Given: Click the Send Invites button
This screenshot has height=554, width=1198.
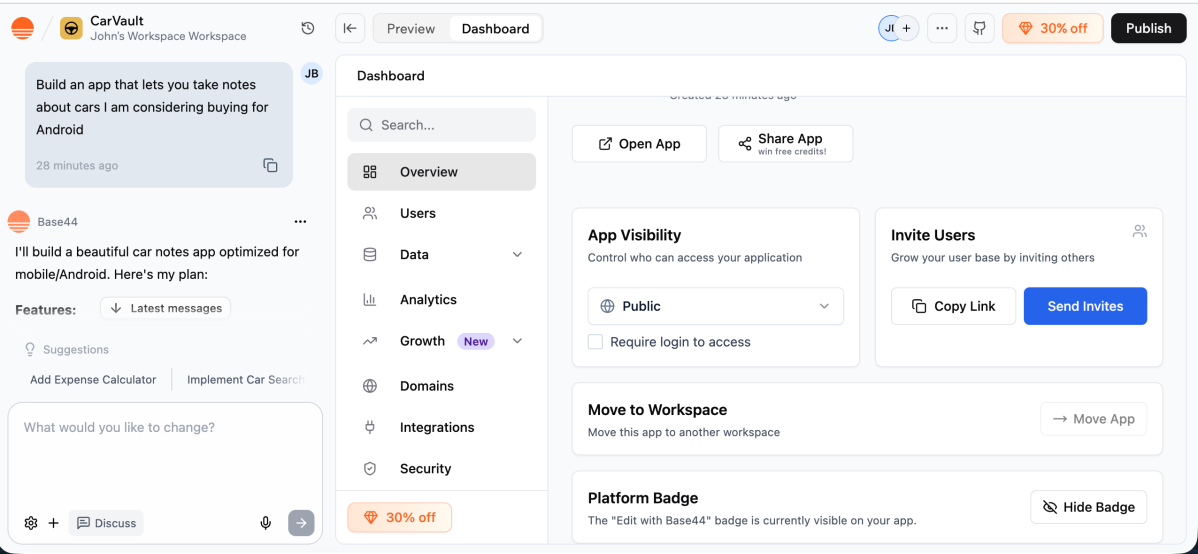Looking at the screenshot, I should pos(1085,306).
